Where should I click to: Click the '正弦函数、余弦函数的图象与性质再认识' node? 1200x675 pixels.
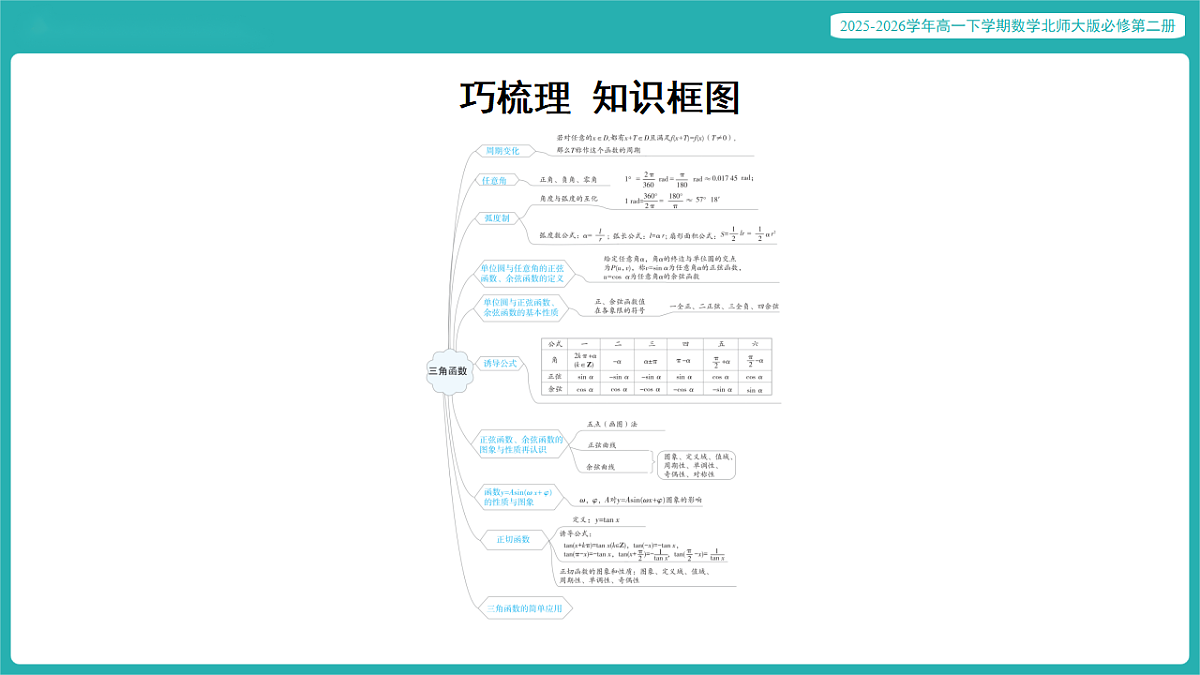[x=520, y=445]
